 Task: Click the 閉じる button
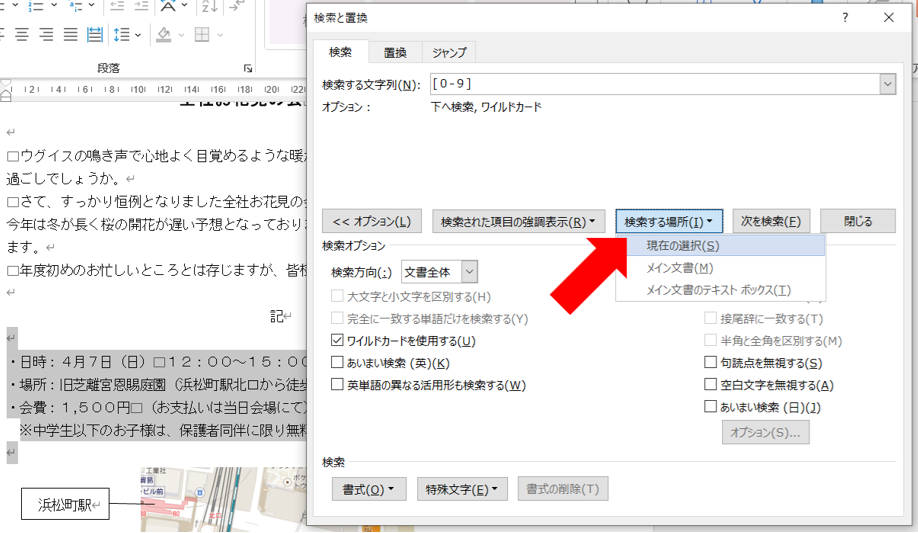858,221
